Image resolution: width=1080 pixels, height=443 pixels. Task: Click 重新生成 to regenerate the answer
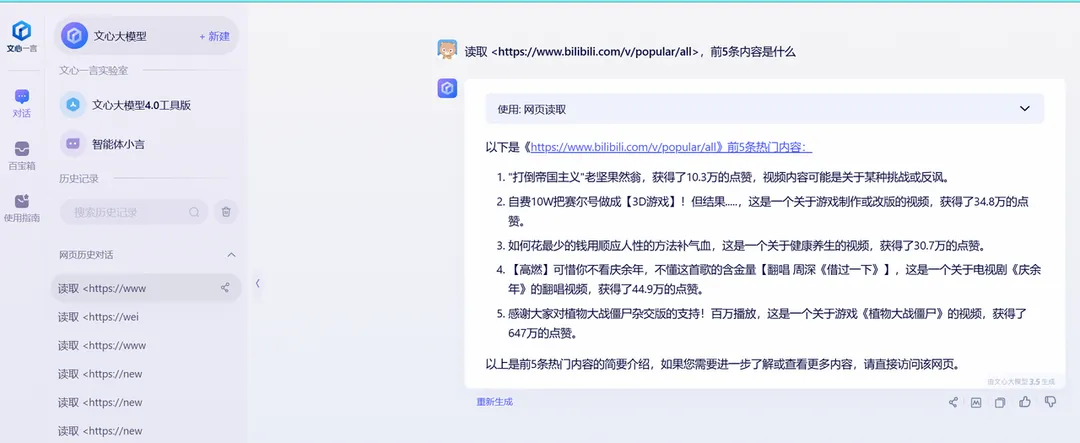tap(494, 402)
